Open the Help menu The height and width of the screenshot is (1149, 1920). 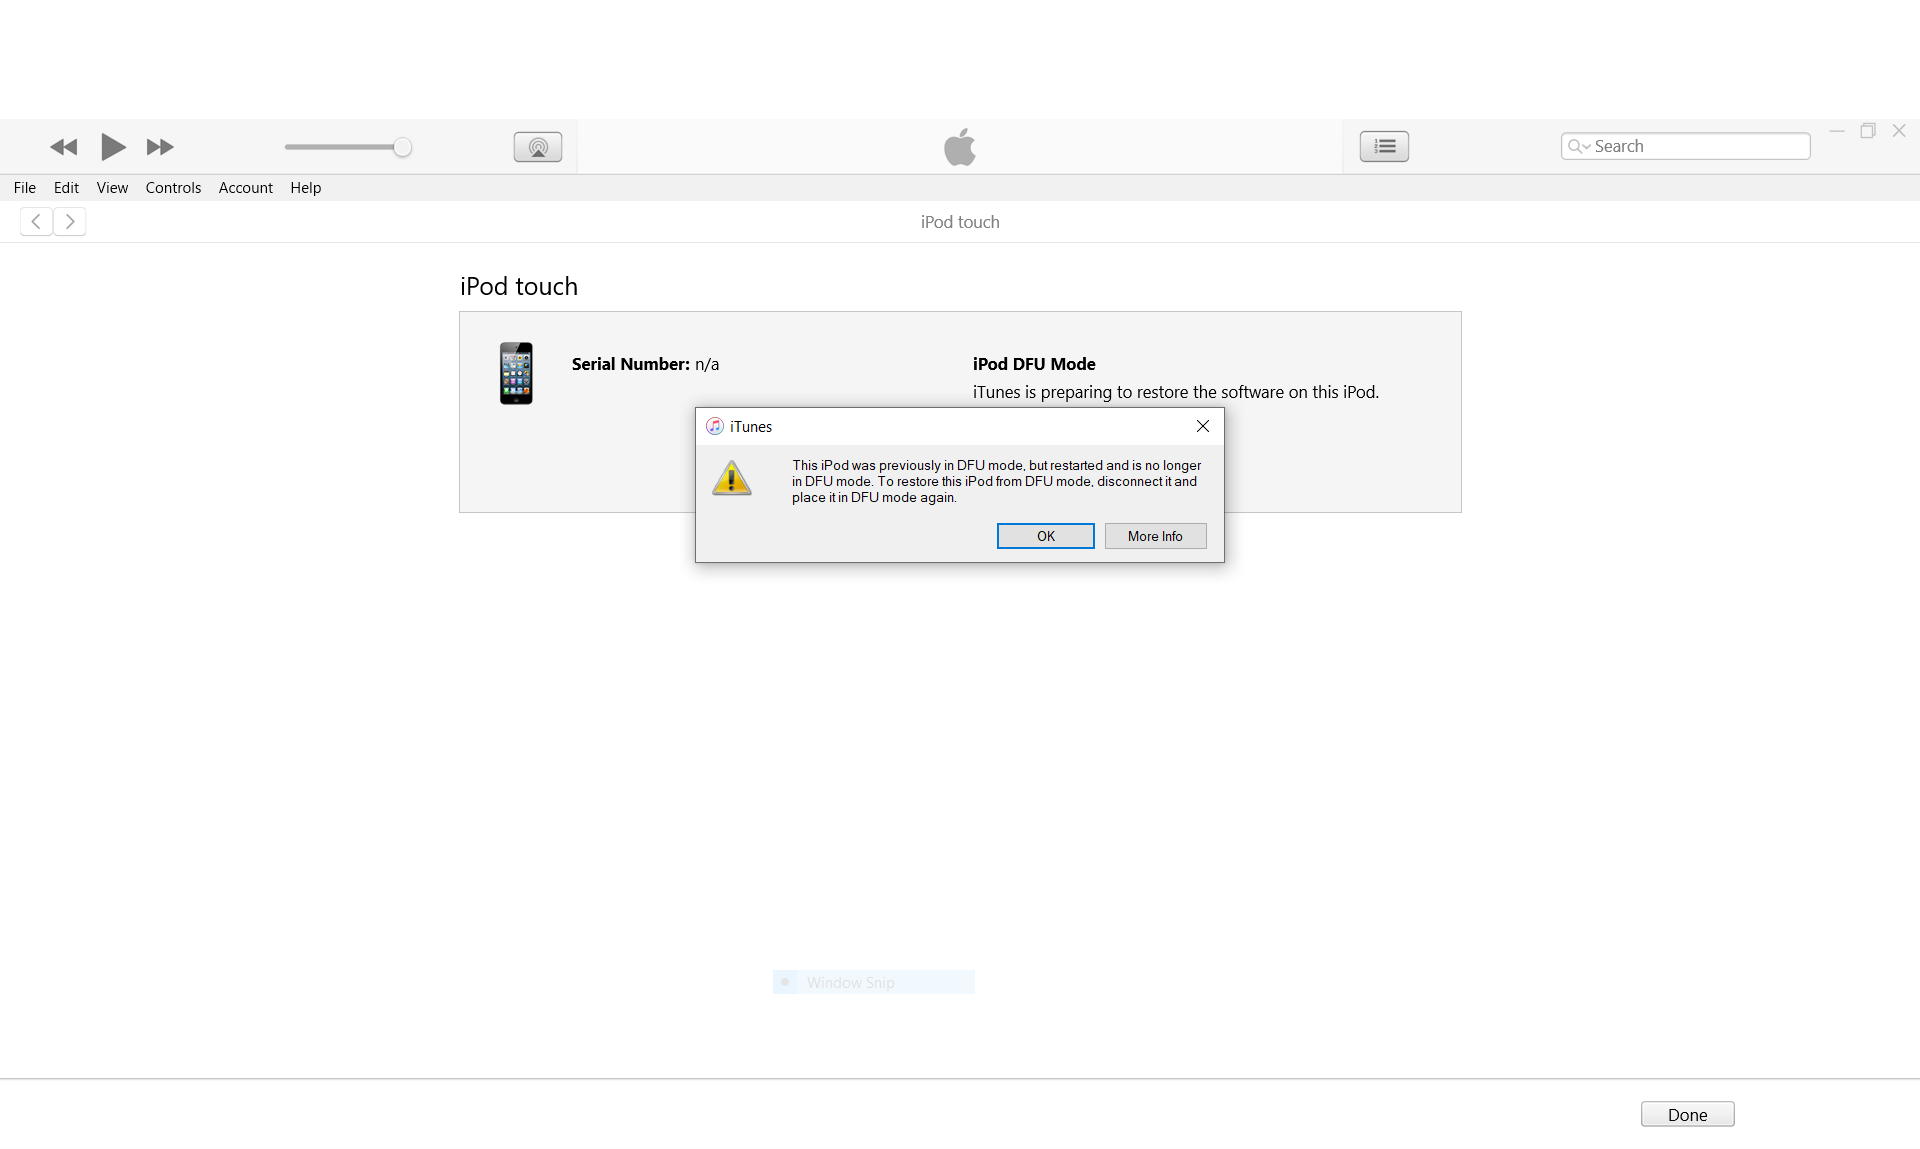[306, 188]
